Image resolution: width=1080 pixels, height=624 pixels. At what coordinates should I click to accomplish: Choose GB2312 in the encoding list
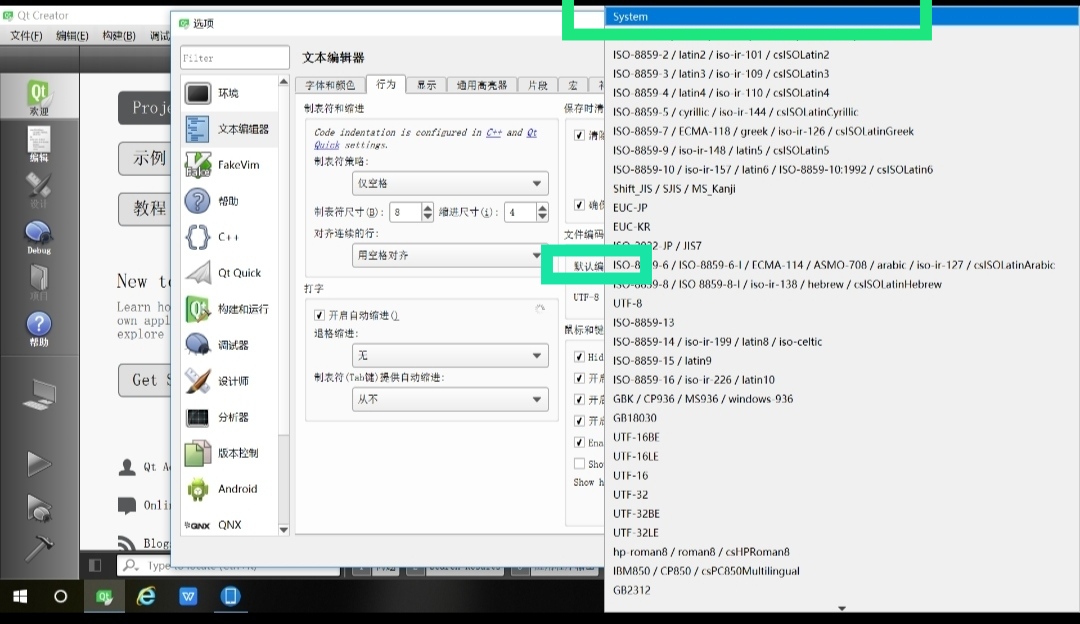pyautogui.click(x=842, y=590)
